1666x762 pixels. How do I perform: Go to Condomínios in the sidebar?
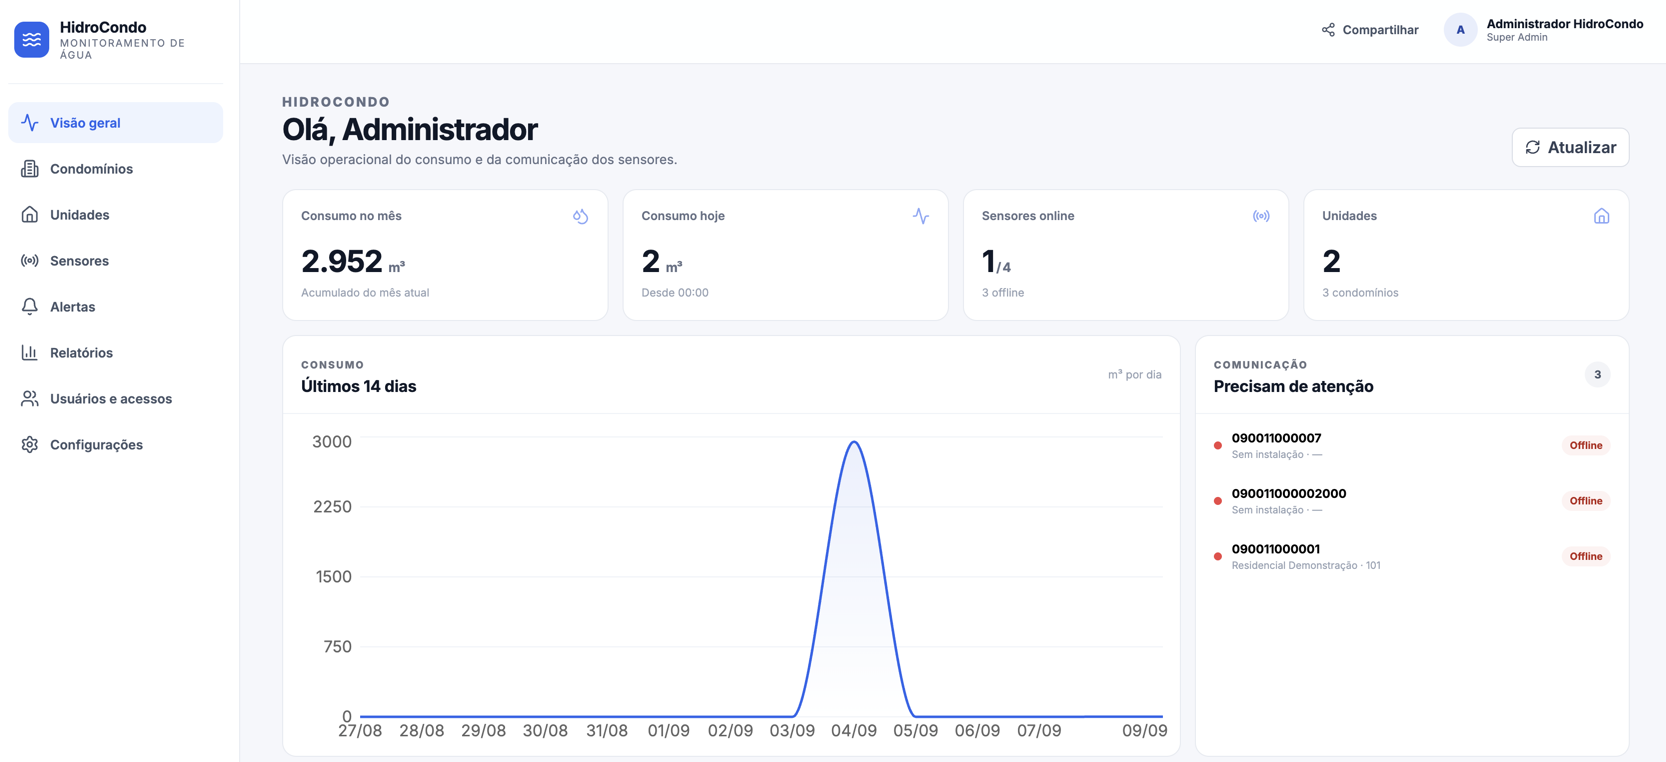tap(116, 169)
